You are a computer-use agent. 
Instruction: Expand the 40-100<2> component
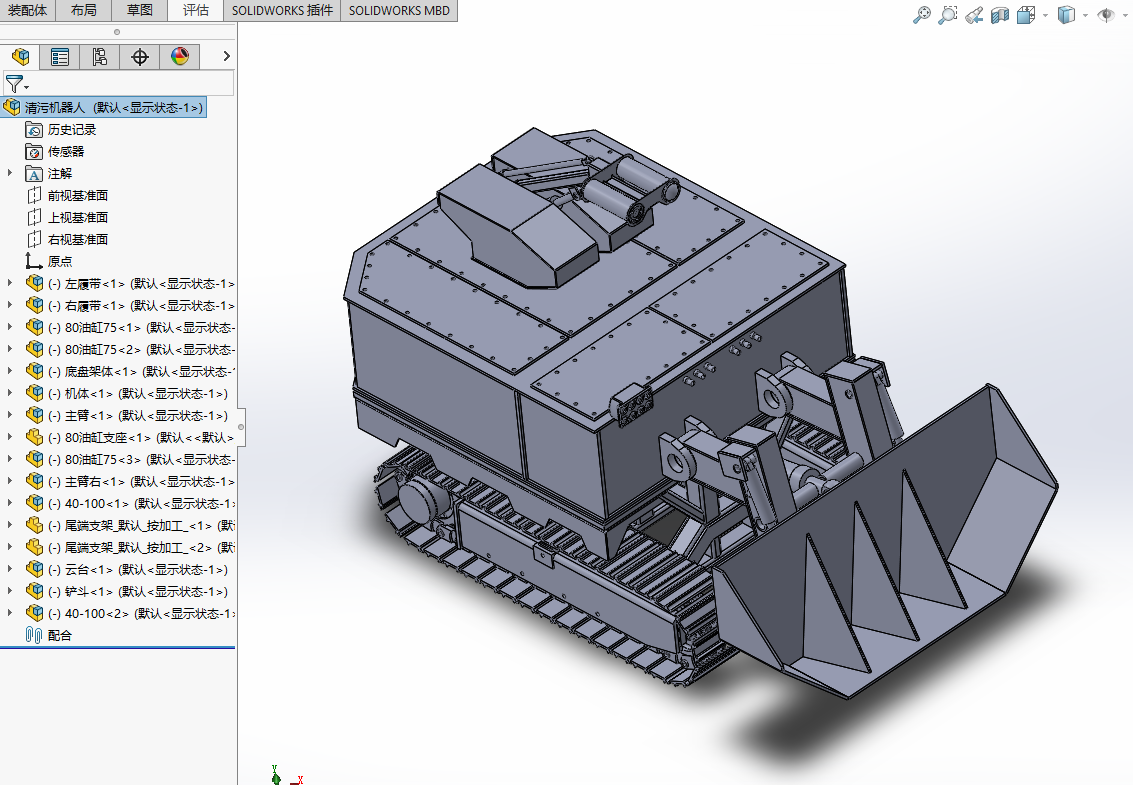click(x=10, y=613)
